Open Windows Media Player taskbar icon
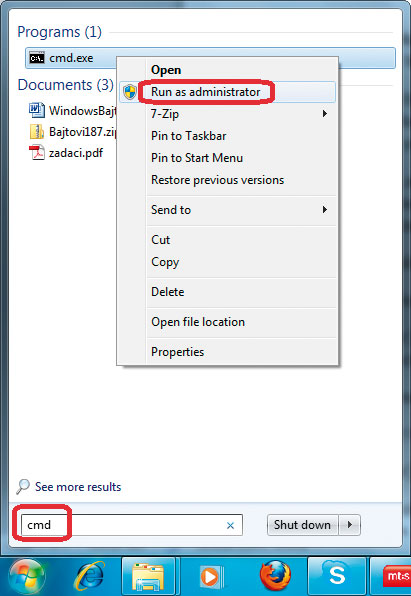The height and width of the screenshot is (596, 411). coord(211,577)
